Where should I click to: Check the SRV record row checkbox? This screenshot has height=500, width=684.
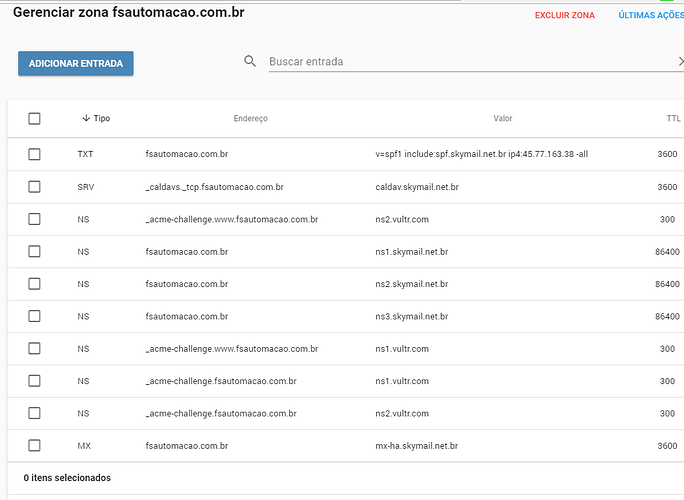coord(34,187)
